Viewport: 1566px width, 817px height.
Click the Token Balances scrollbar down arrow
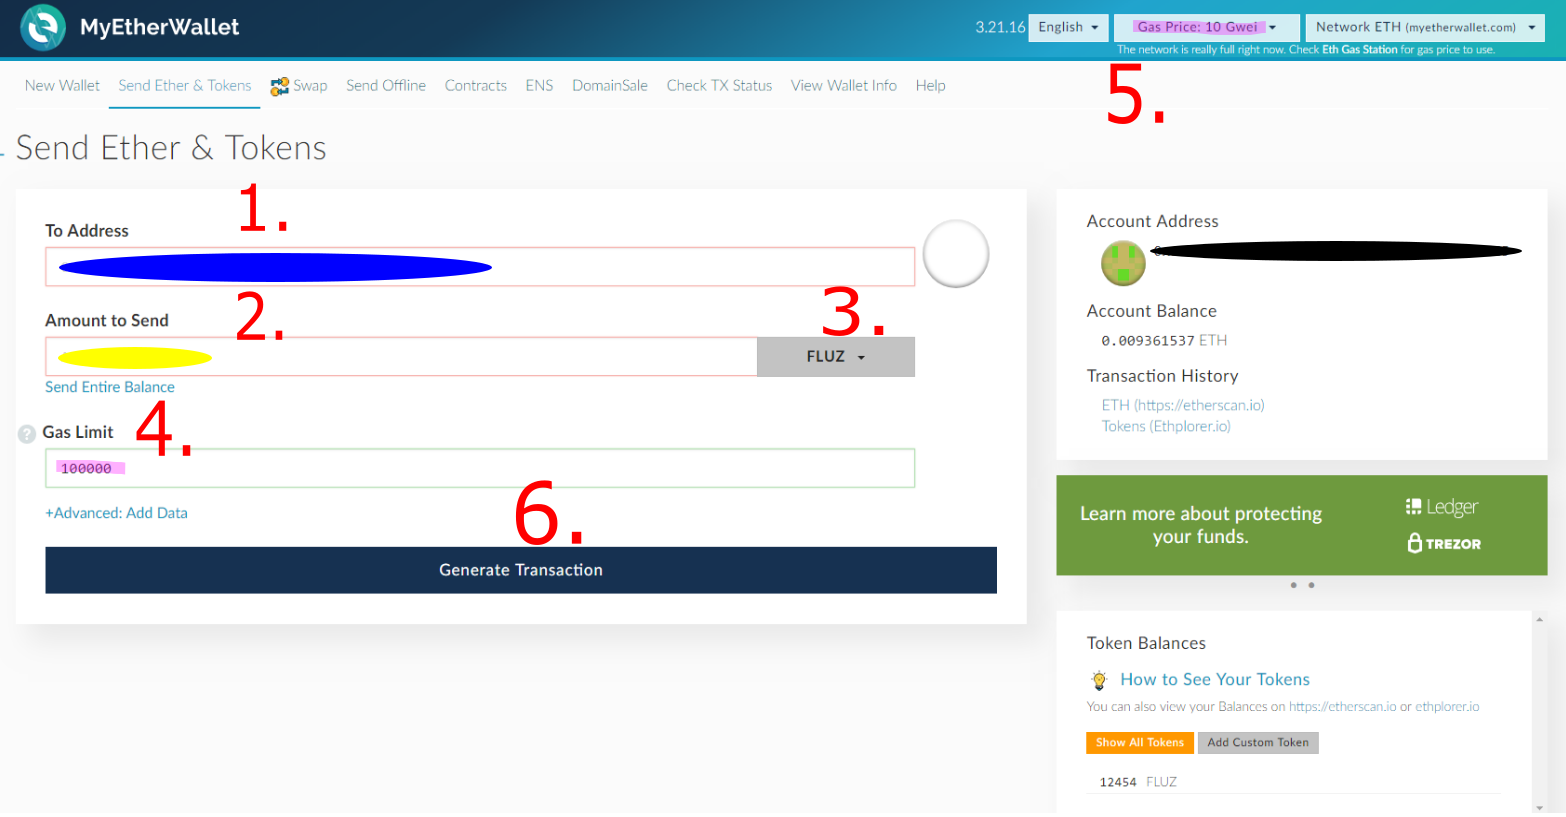click(1539, 806)
